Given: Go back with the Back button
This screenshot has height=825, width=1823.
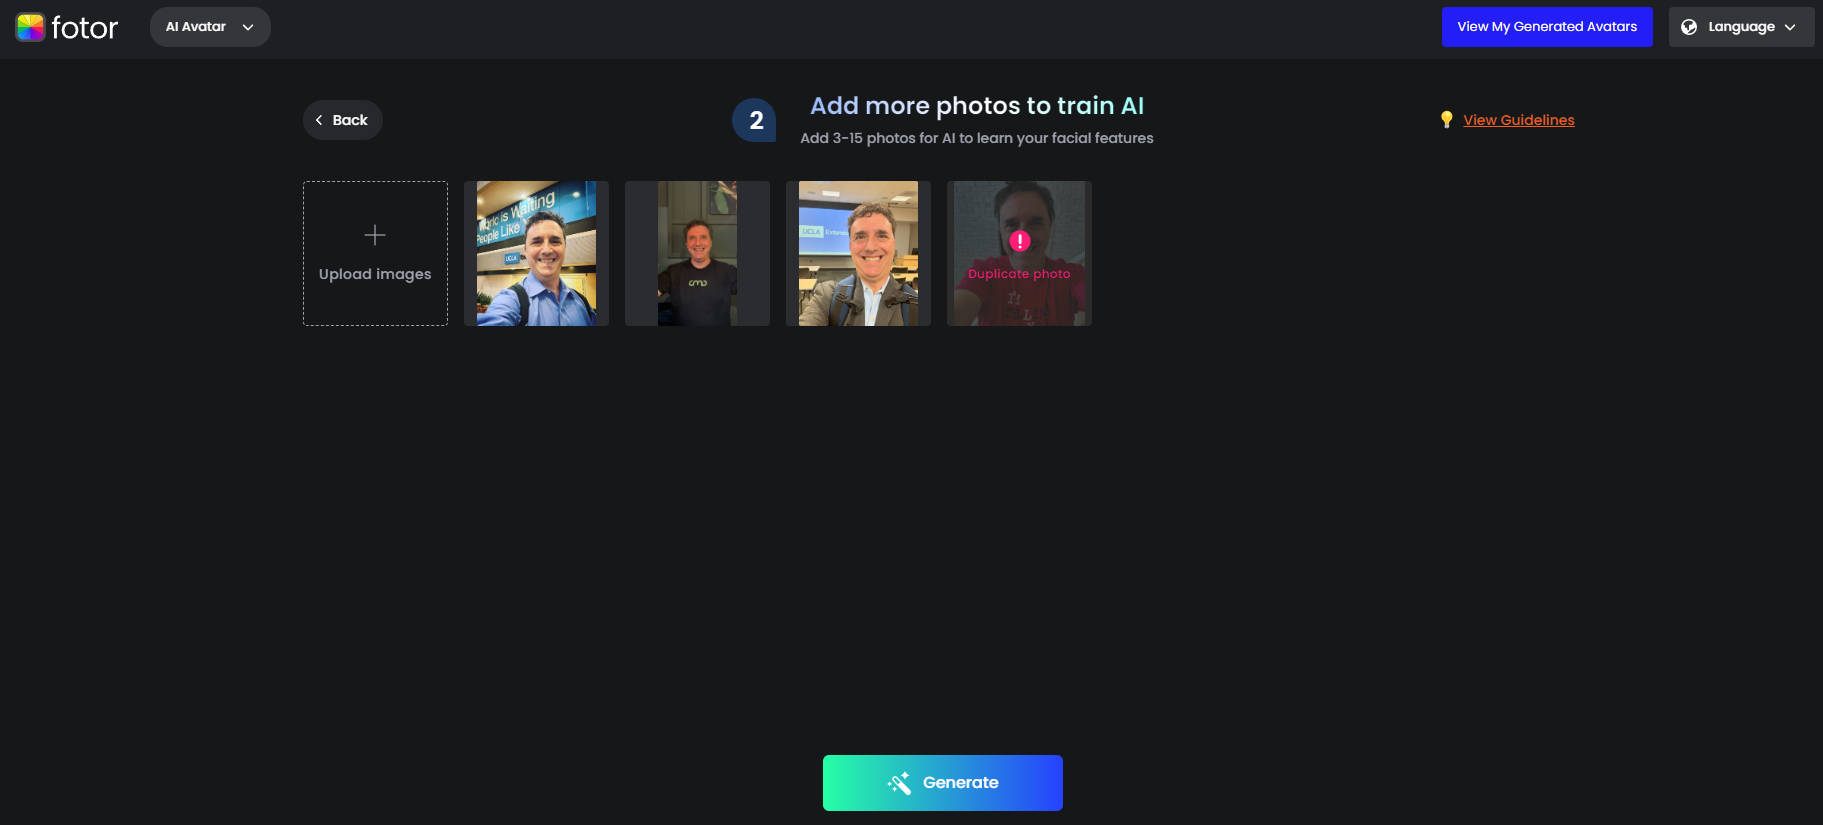Looking at the screenshot, I should pyautogui.click(x=343, y=120).
